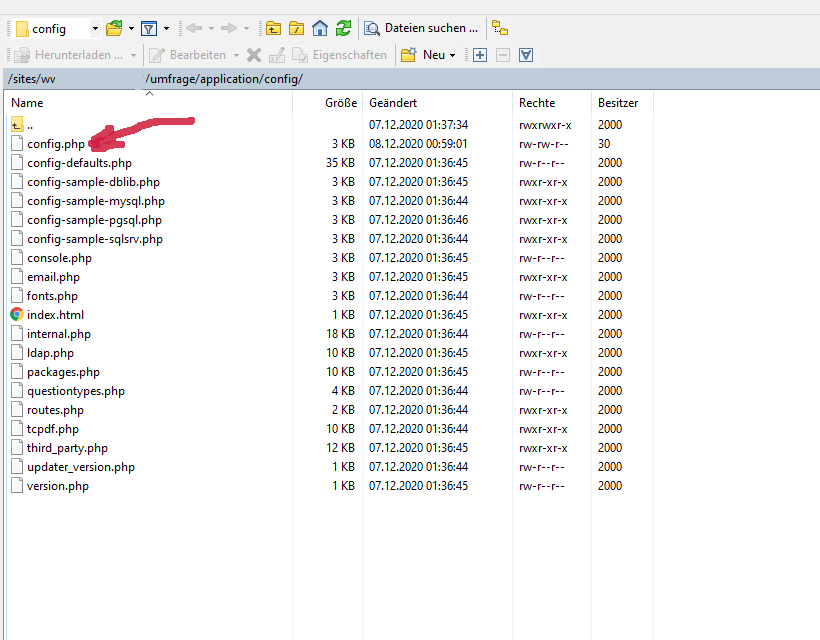The width and height of the screenshot is (820, 640).
Task: Expand the back history dropdown
Action: click(x=211, y=28)
